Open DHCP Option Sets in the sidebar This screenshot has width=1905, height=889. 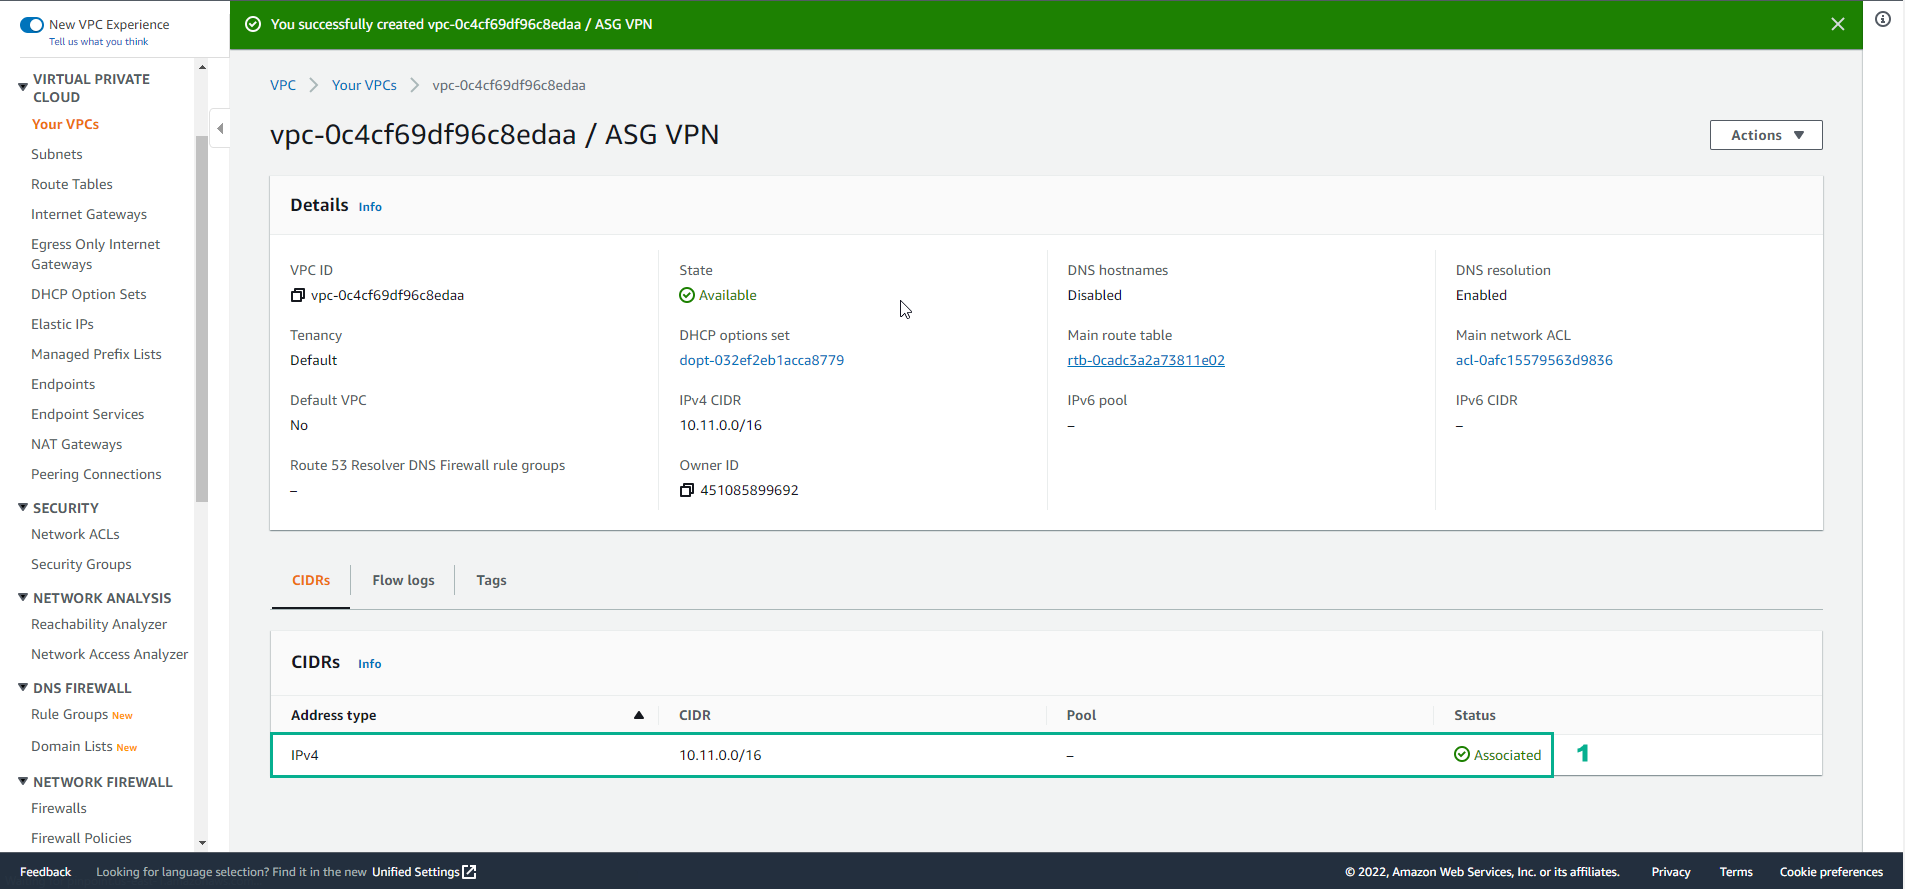coord(89,294)
